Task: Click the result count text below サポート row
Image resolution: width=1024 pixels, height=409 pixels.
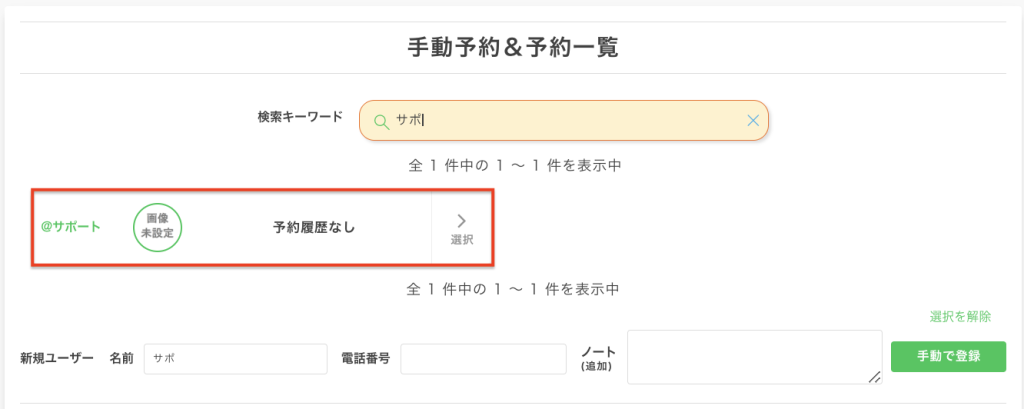Action: tap(513, 290)
